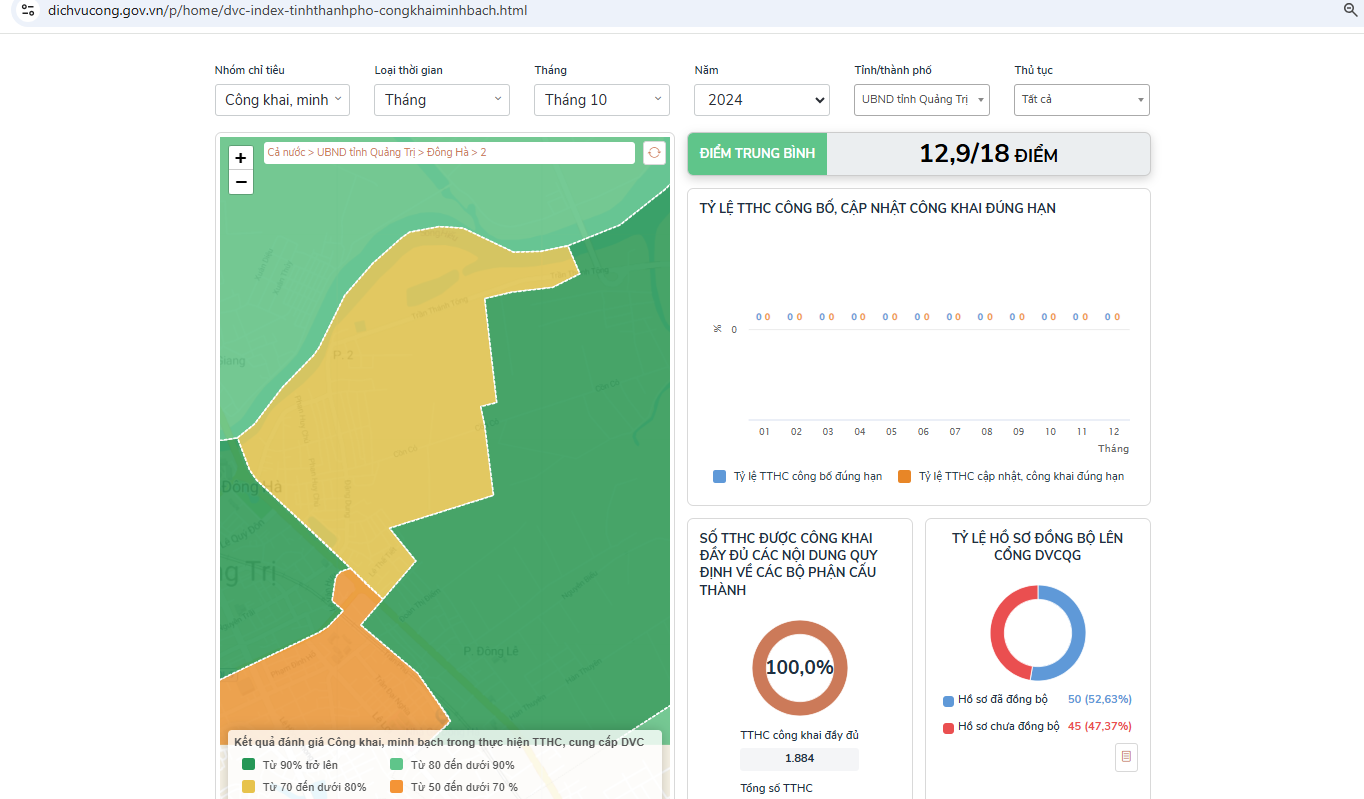Open the Năm 2024 year dropdown
Viewport: 1364px width, 799px height.
pyautogui.click(x=762, y=100)
